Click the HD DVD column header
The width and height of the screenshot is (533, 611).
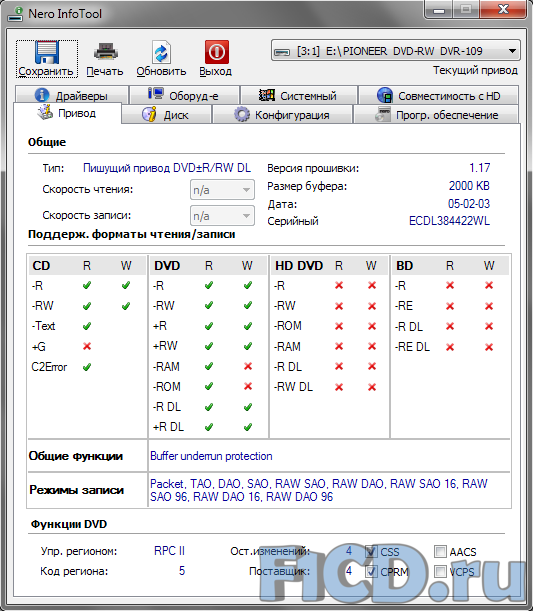coord(299,266)
